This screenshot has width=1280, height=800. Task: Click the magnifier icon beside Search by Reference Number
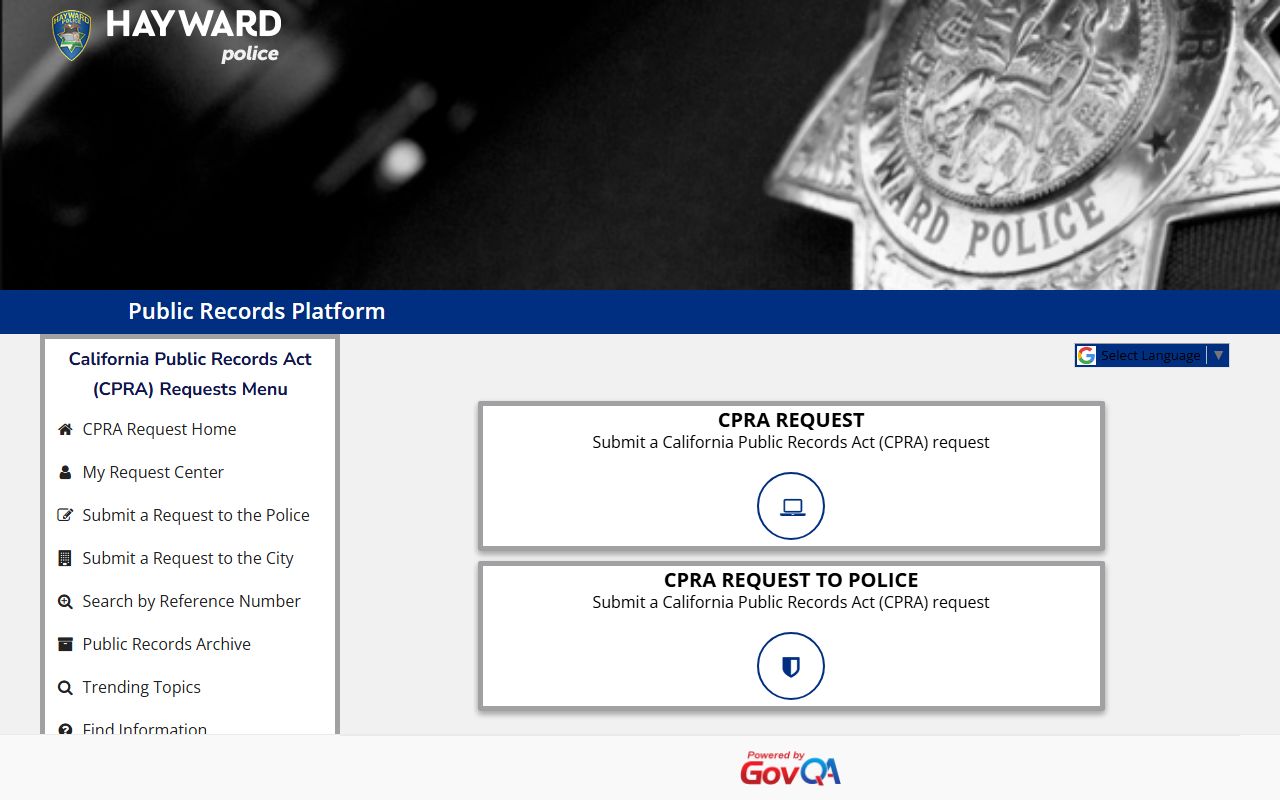pyautogui.click(x=65, y=601)
